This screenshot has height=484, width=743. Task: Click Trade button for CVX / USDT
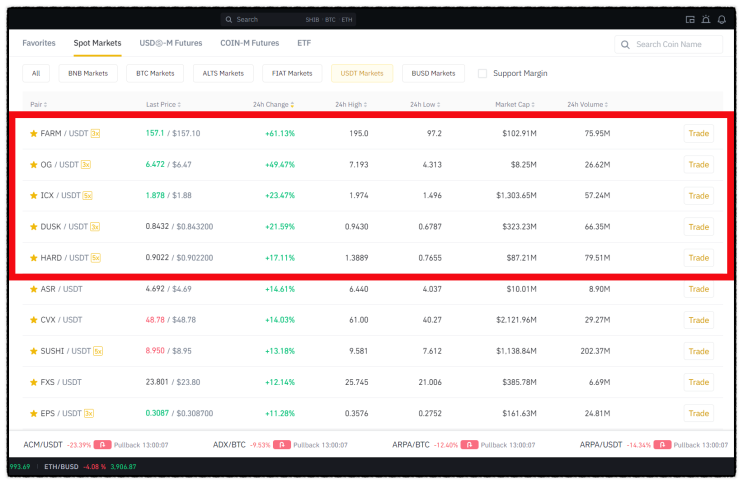click(698, 320)
